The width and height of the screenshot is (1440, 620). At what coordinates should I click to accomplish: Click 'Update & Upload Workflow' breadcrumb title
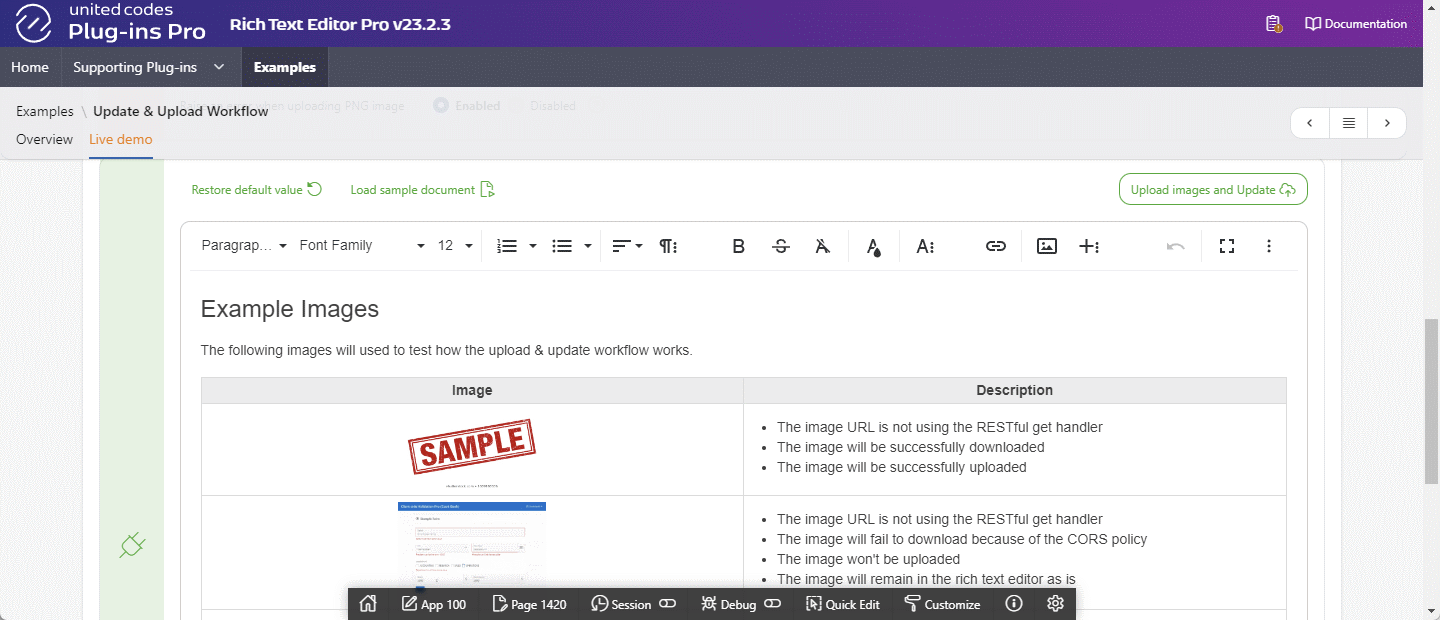coord(181,111)
